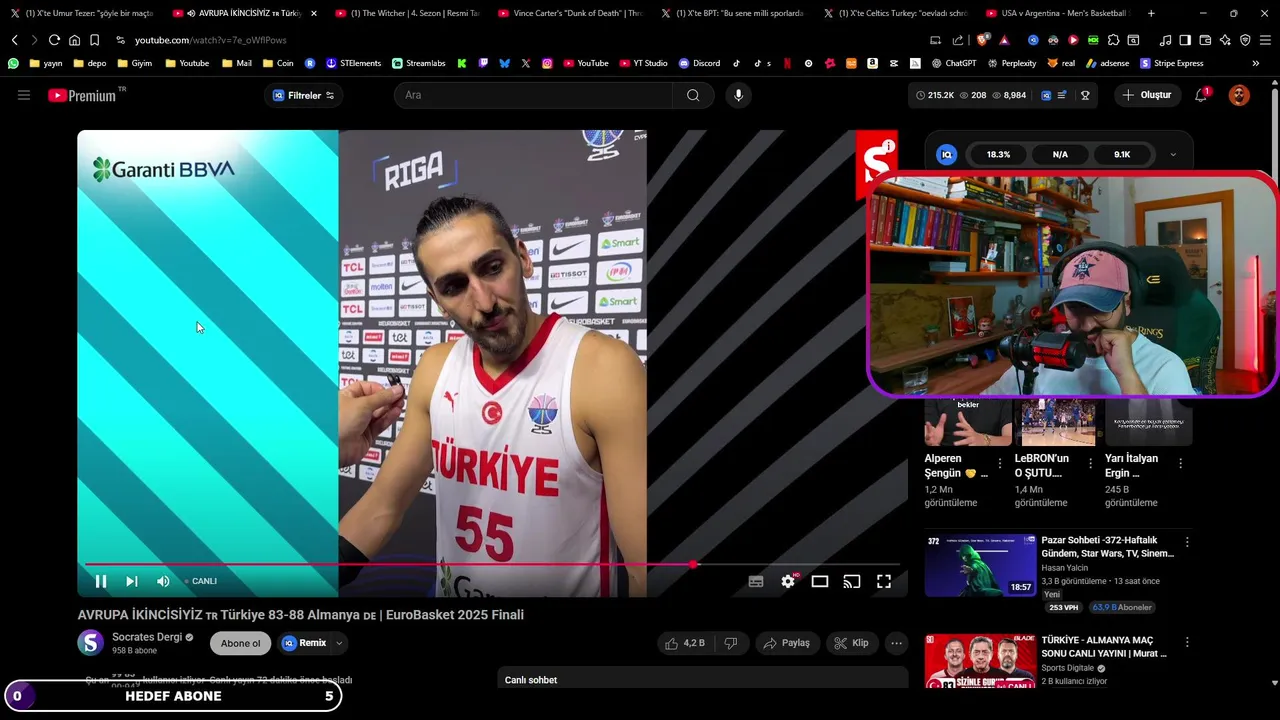Open options for TÜRKİYE - ALMANYA video
The width and height of the screenshot is (1280, 720).
(x=1187, y=642)
